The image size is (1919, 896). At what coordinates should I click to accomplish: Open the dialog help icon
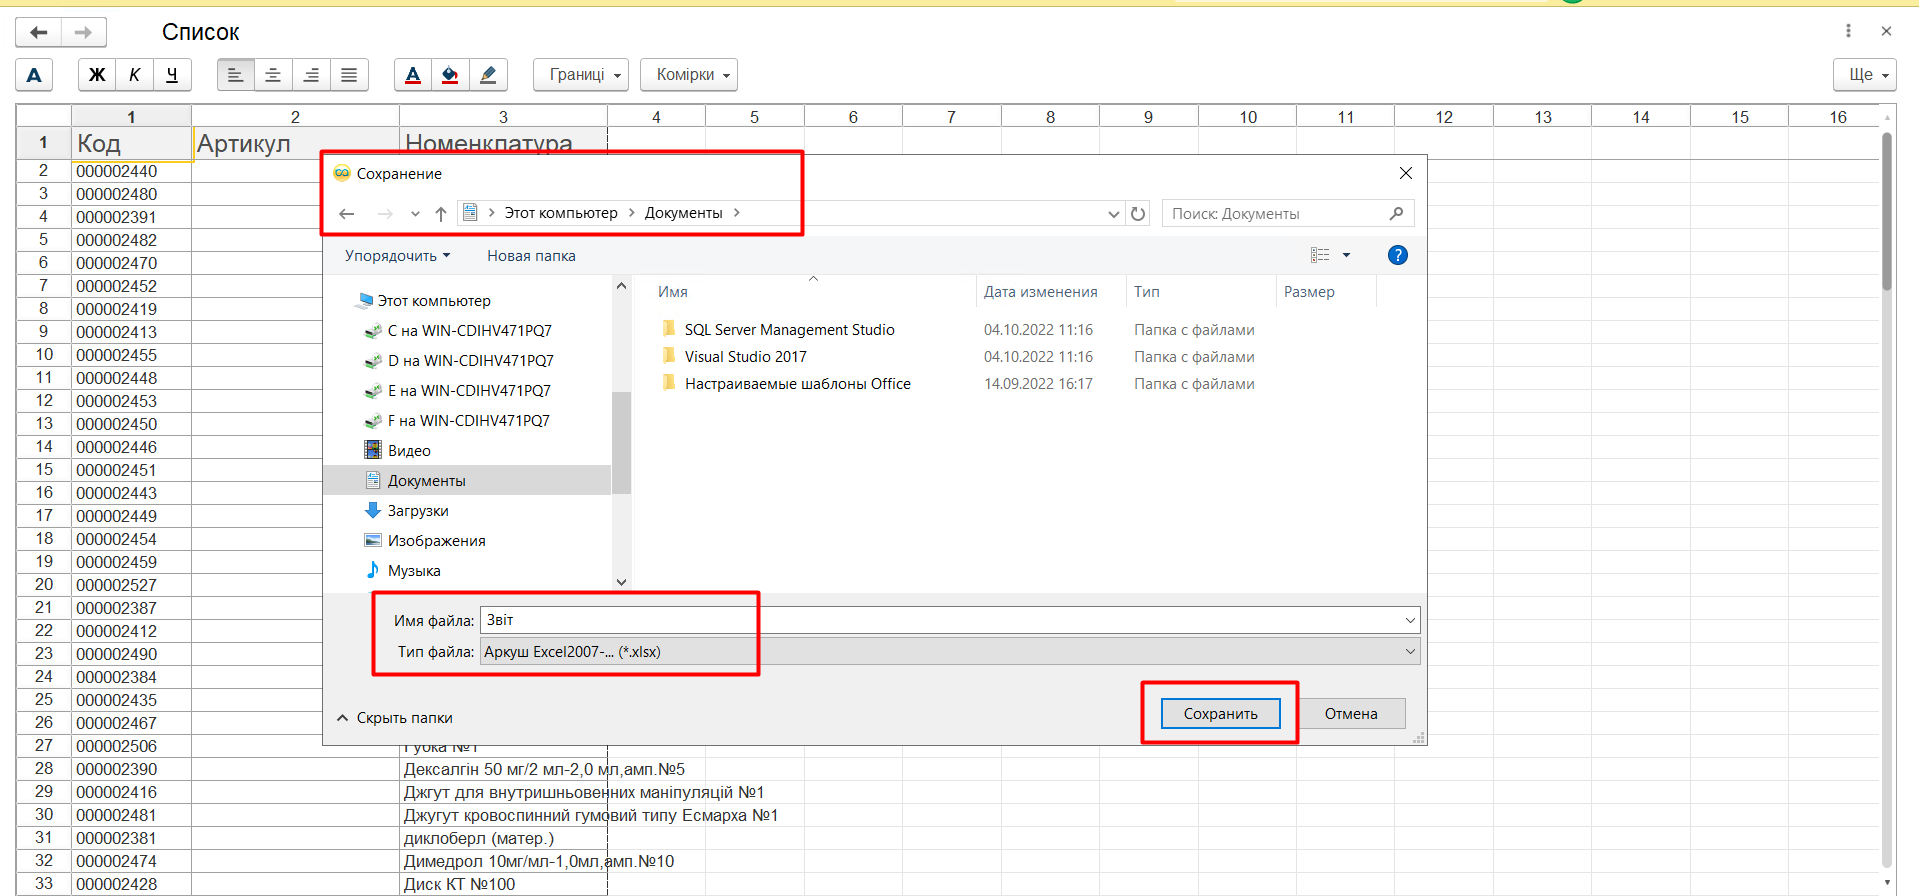pyautogui.click(x=1397, y=255)
